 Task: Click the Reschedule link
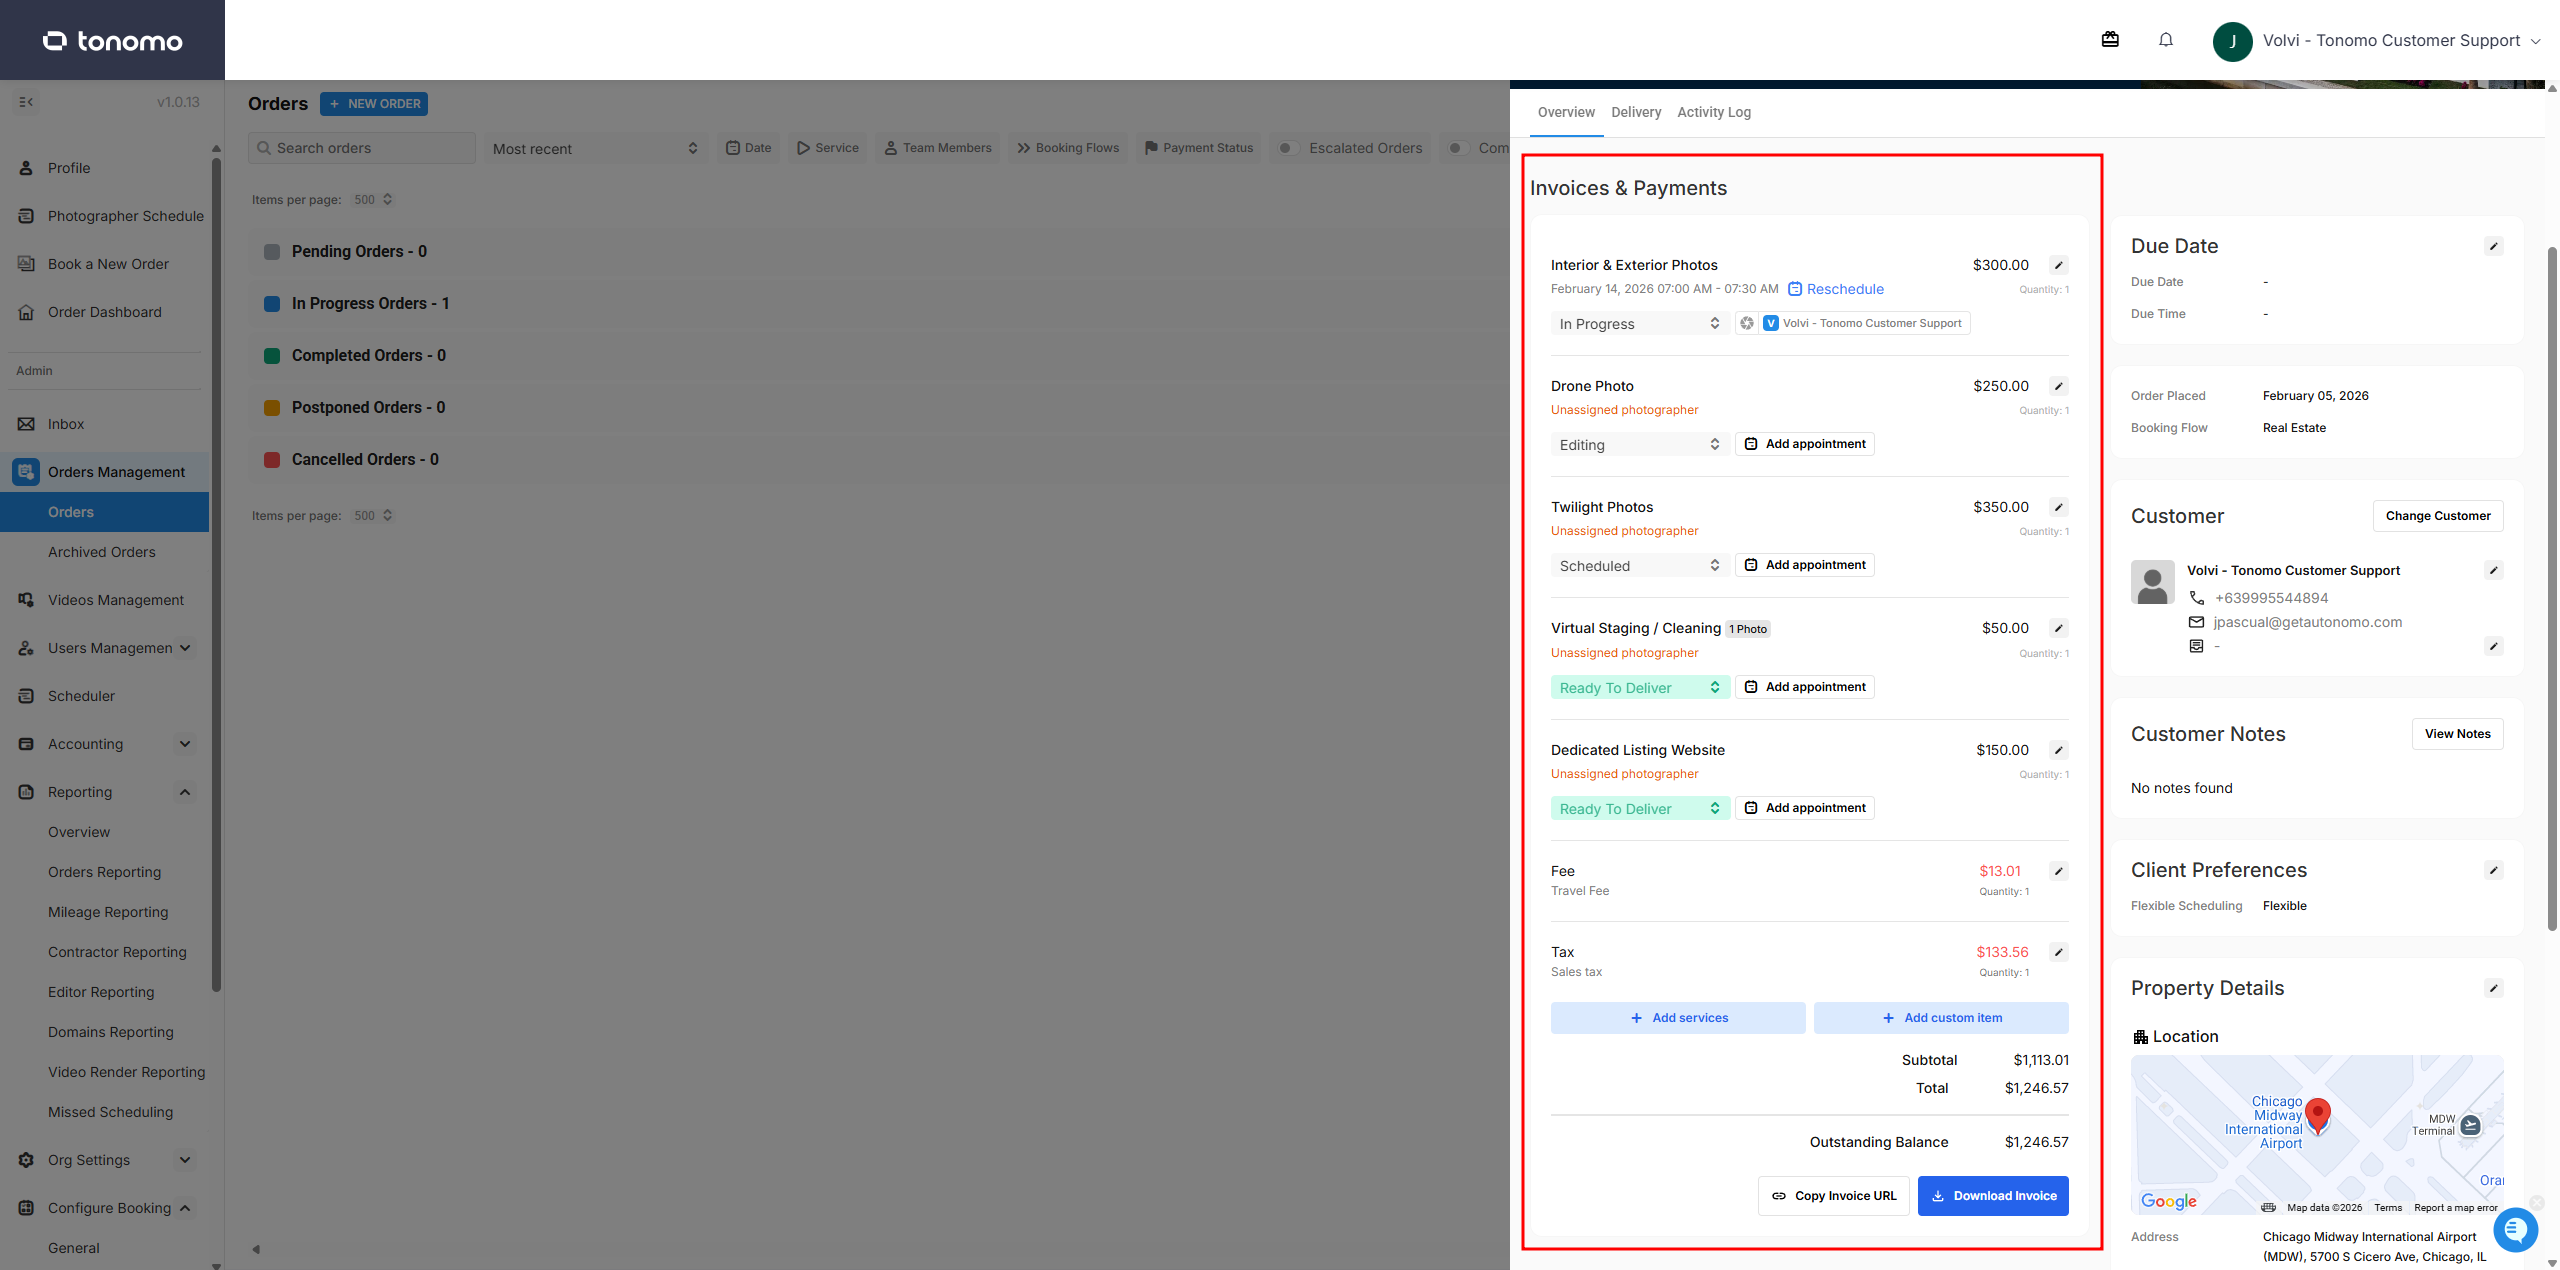1836,289
